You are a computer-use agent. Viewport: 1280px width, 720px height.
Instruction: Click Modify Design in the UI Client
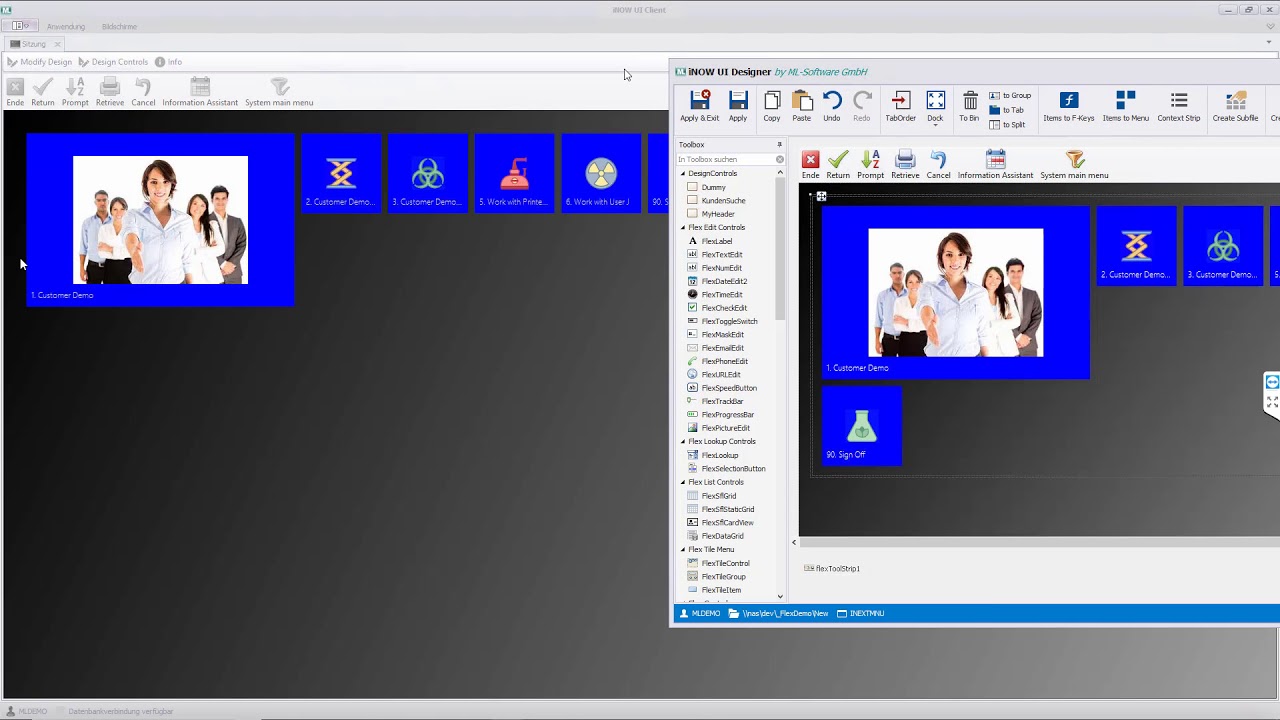(x=40, y=62)
